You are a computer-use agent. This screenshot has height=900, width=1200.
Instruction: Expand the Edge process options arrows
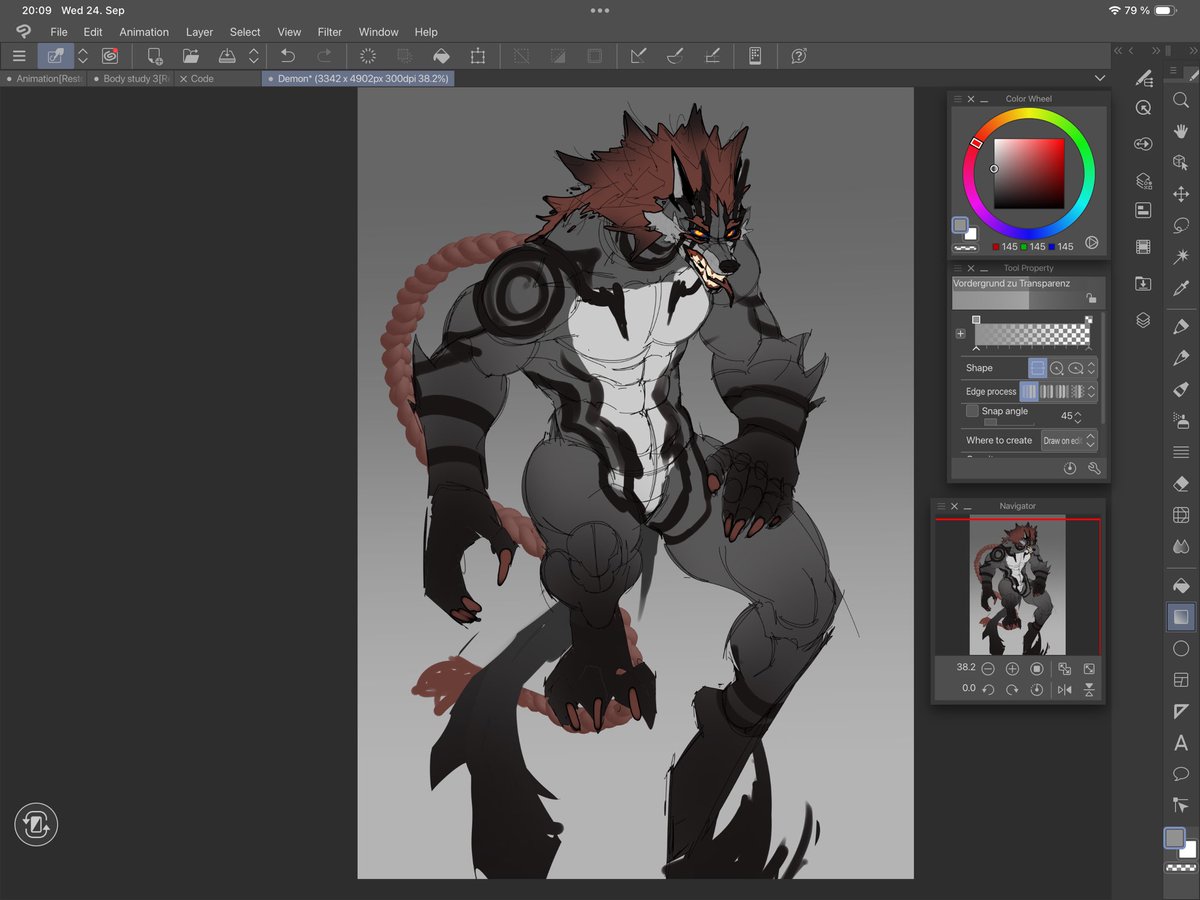(x=1092, y=392)
